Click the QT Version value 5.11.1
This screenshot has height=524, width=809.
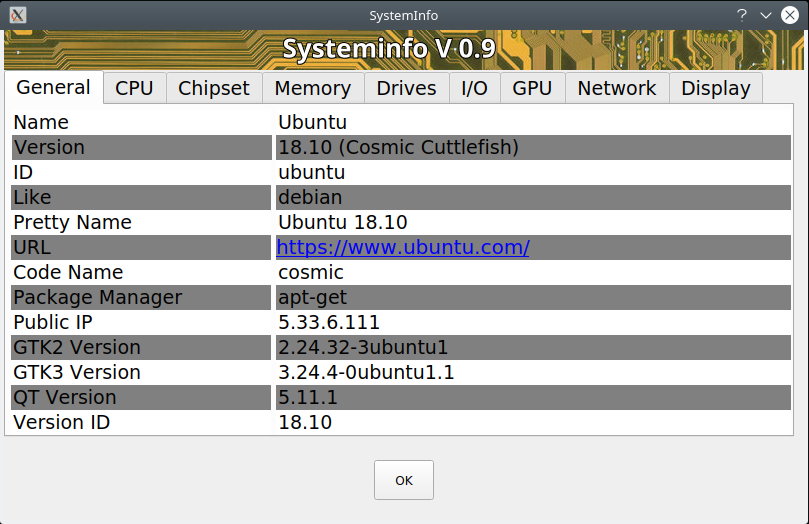point(307,397)
